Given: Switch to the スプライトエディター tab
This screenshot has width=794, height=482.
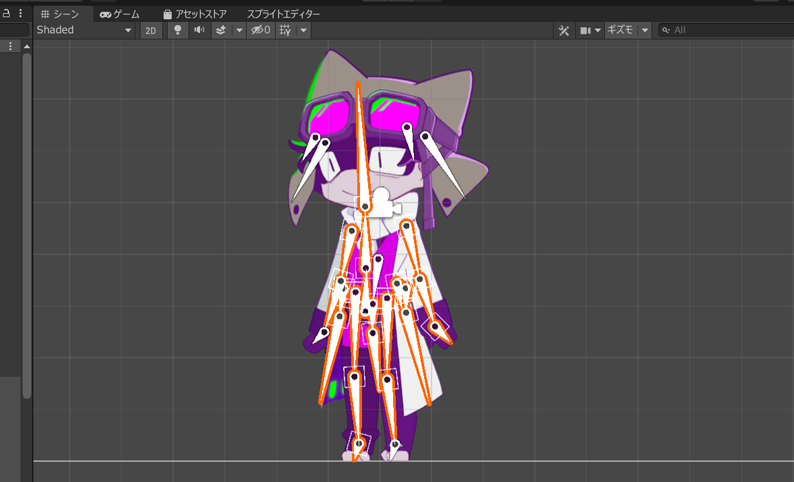Looking at the screenshot, I should [x=283, y=14].
